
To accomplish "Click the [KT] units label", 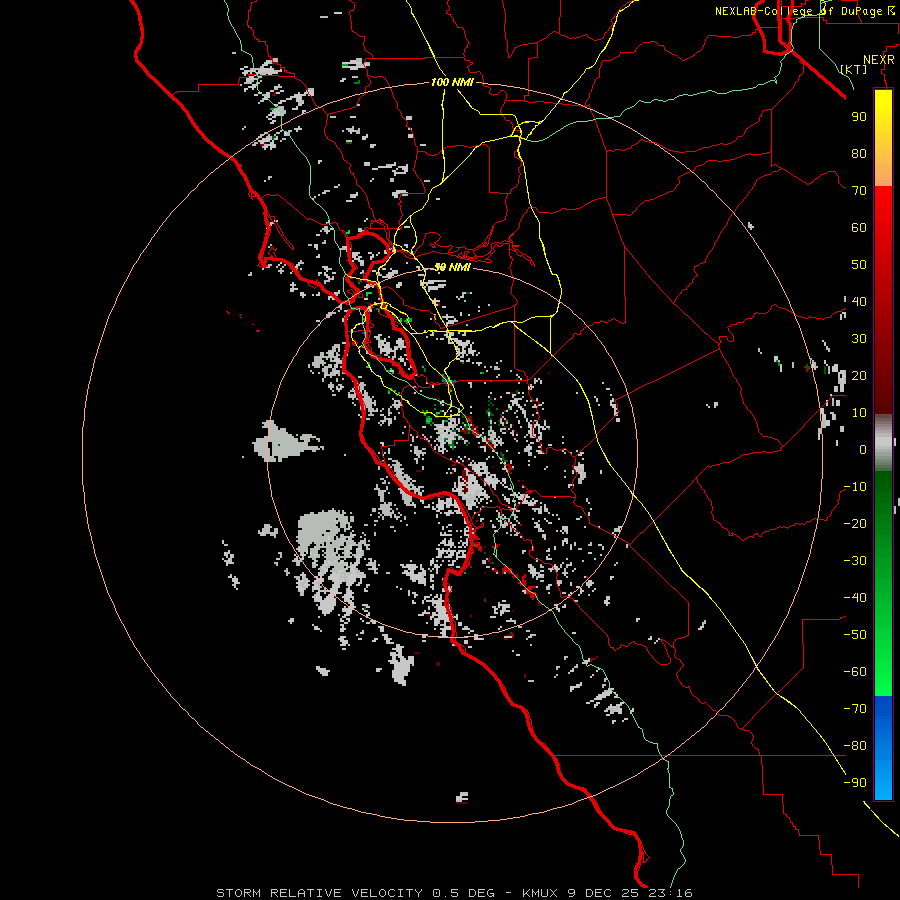I will [854, 69].
